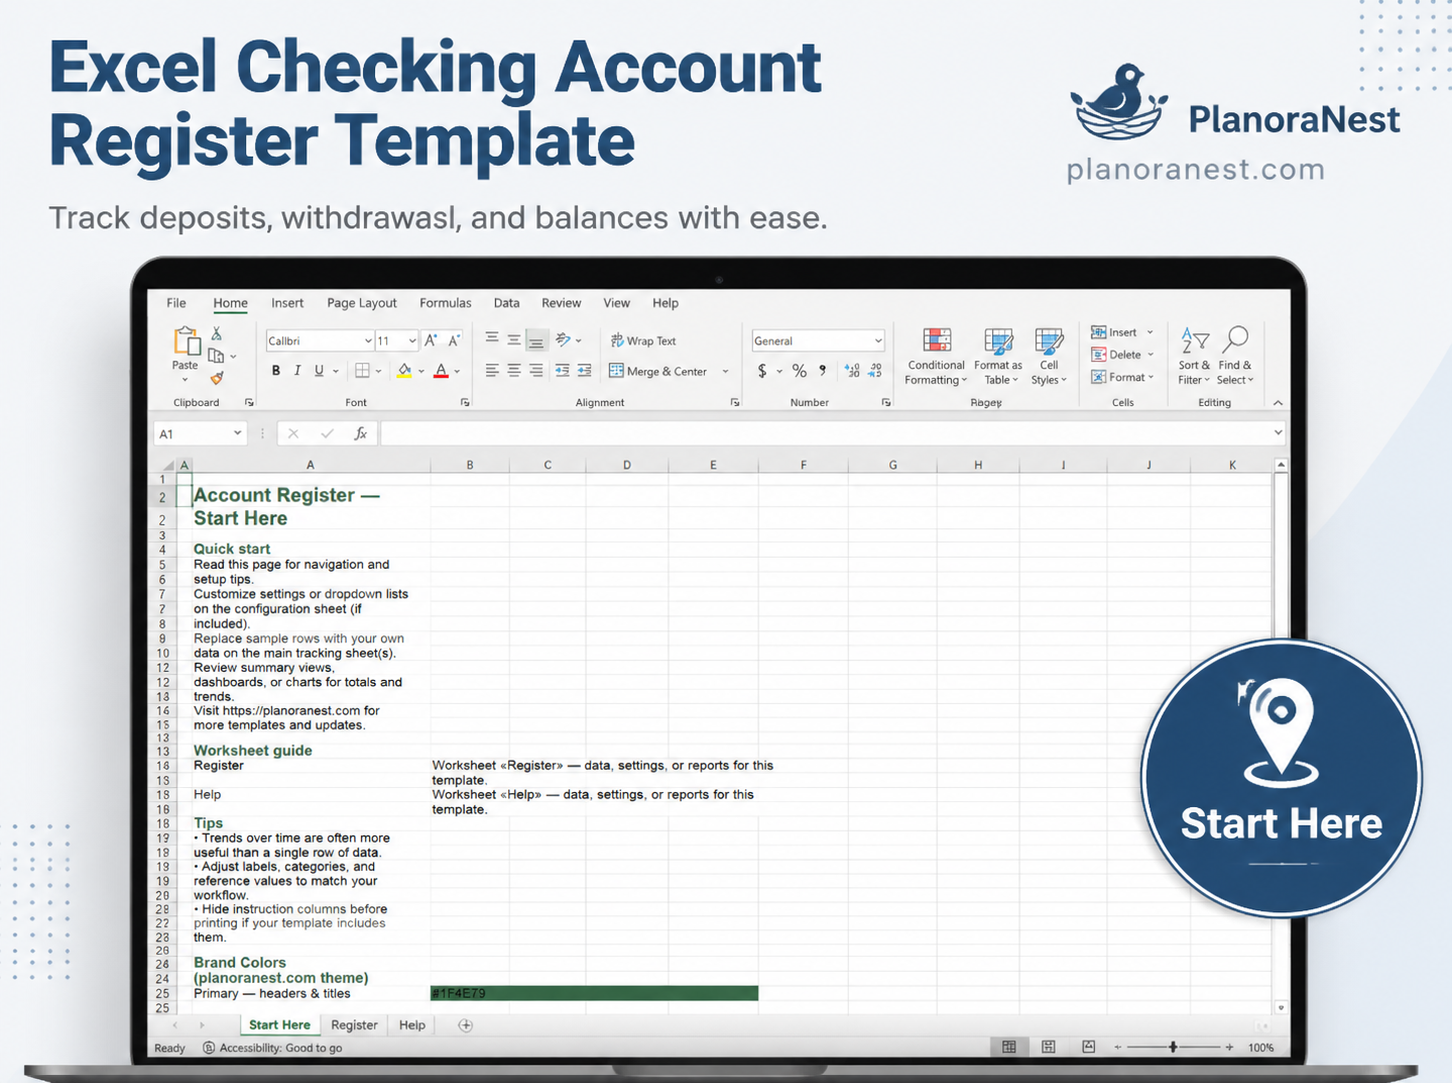Expand the Cell Styles gallery

(x=1048, y=357)
